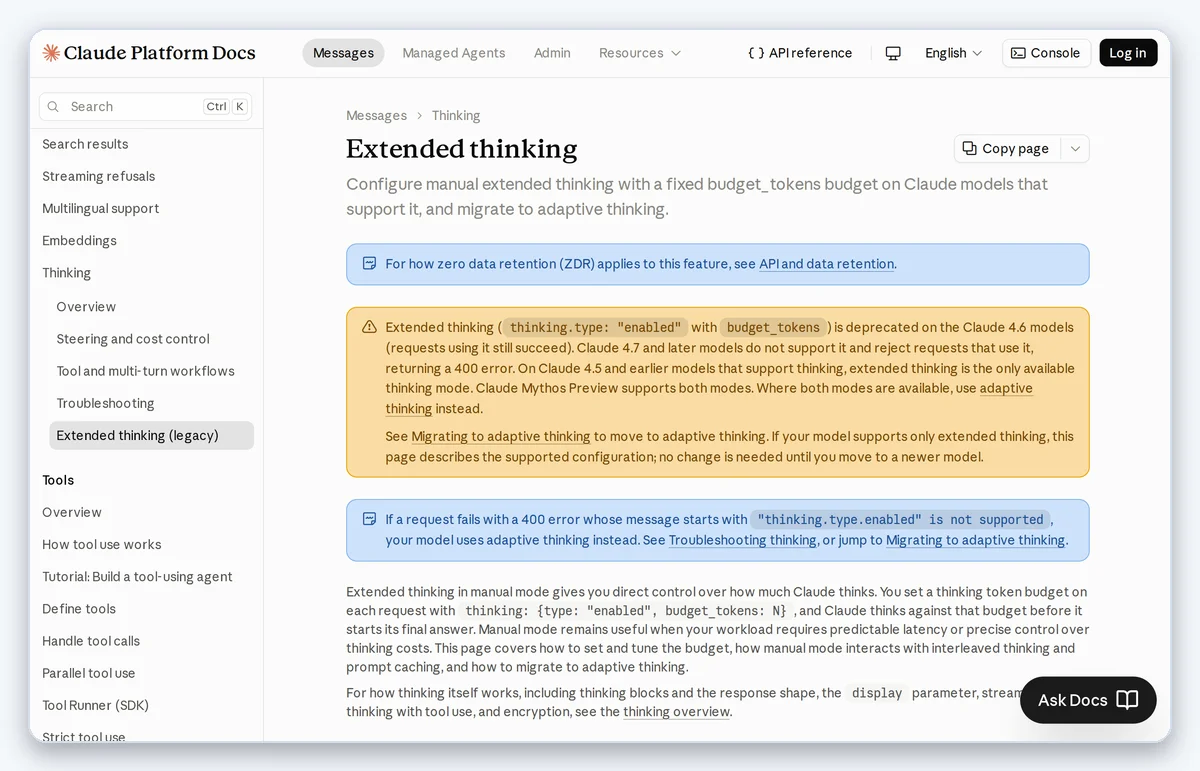Click the warning triangle icon in deprecation notice
This screenshot has width=1200, height=771.
[369, 327]
